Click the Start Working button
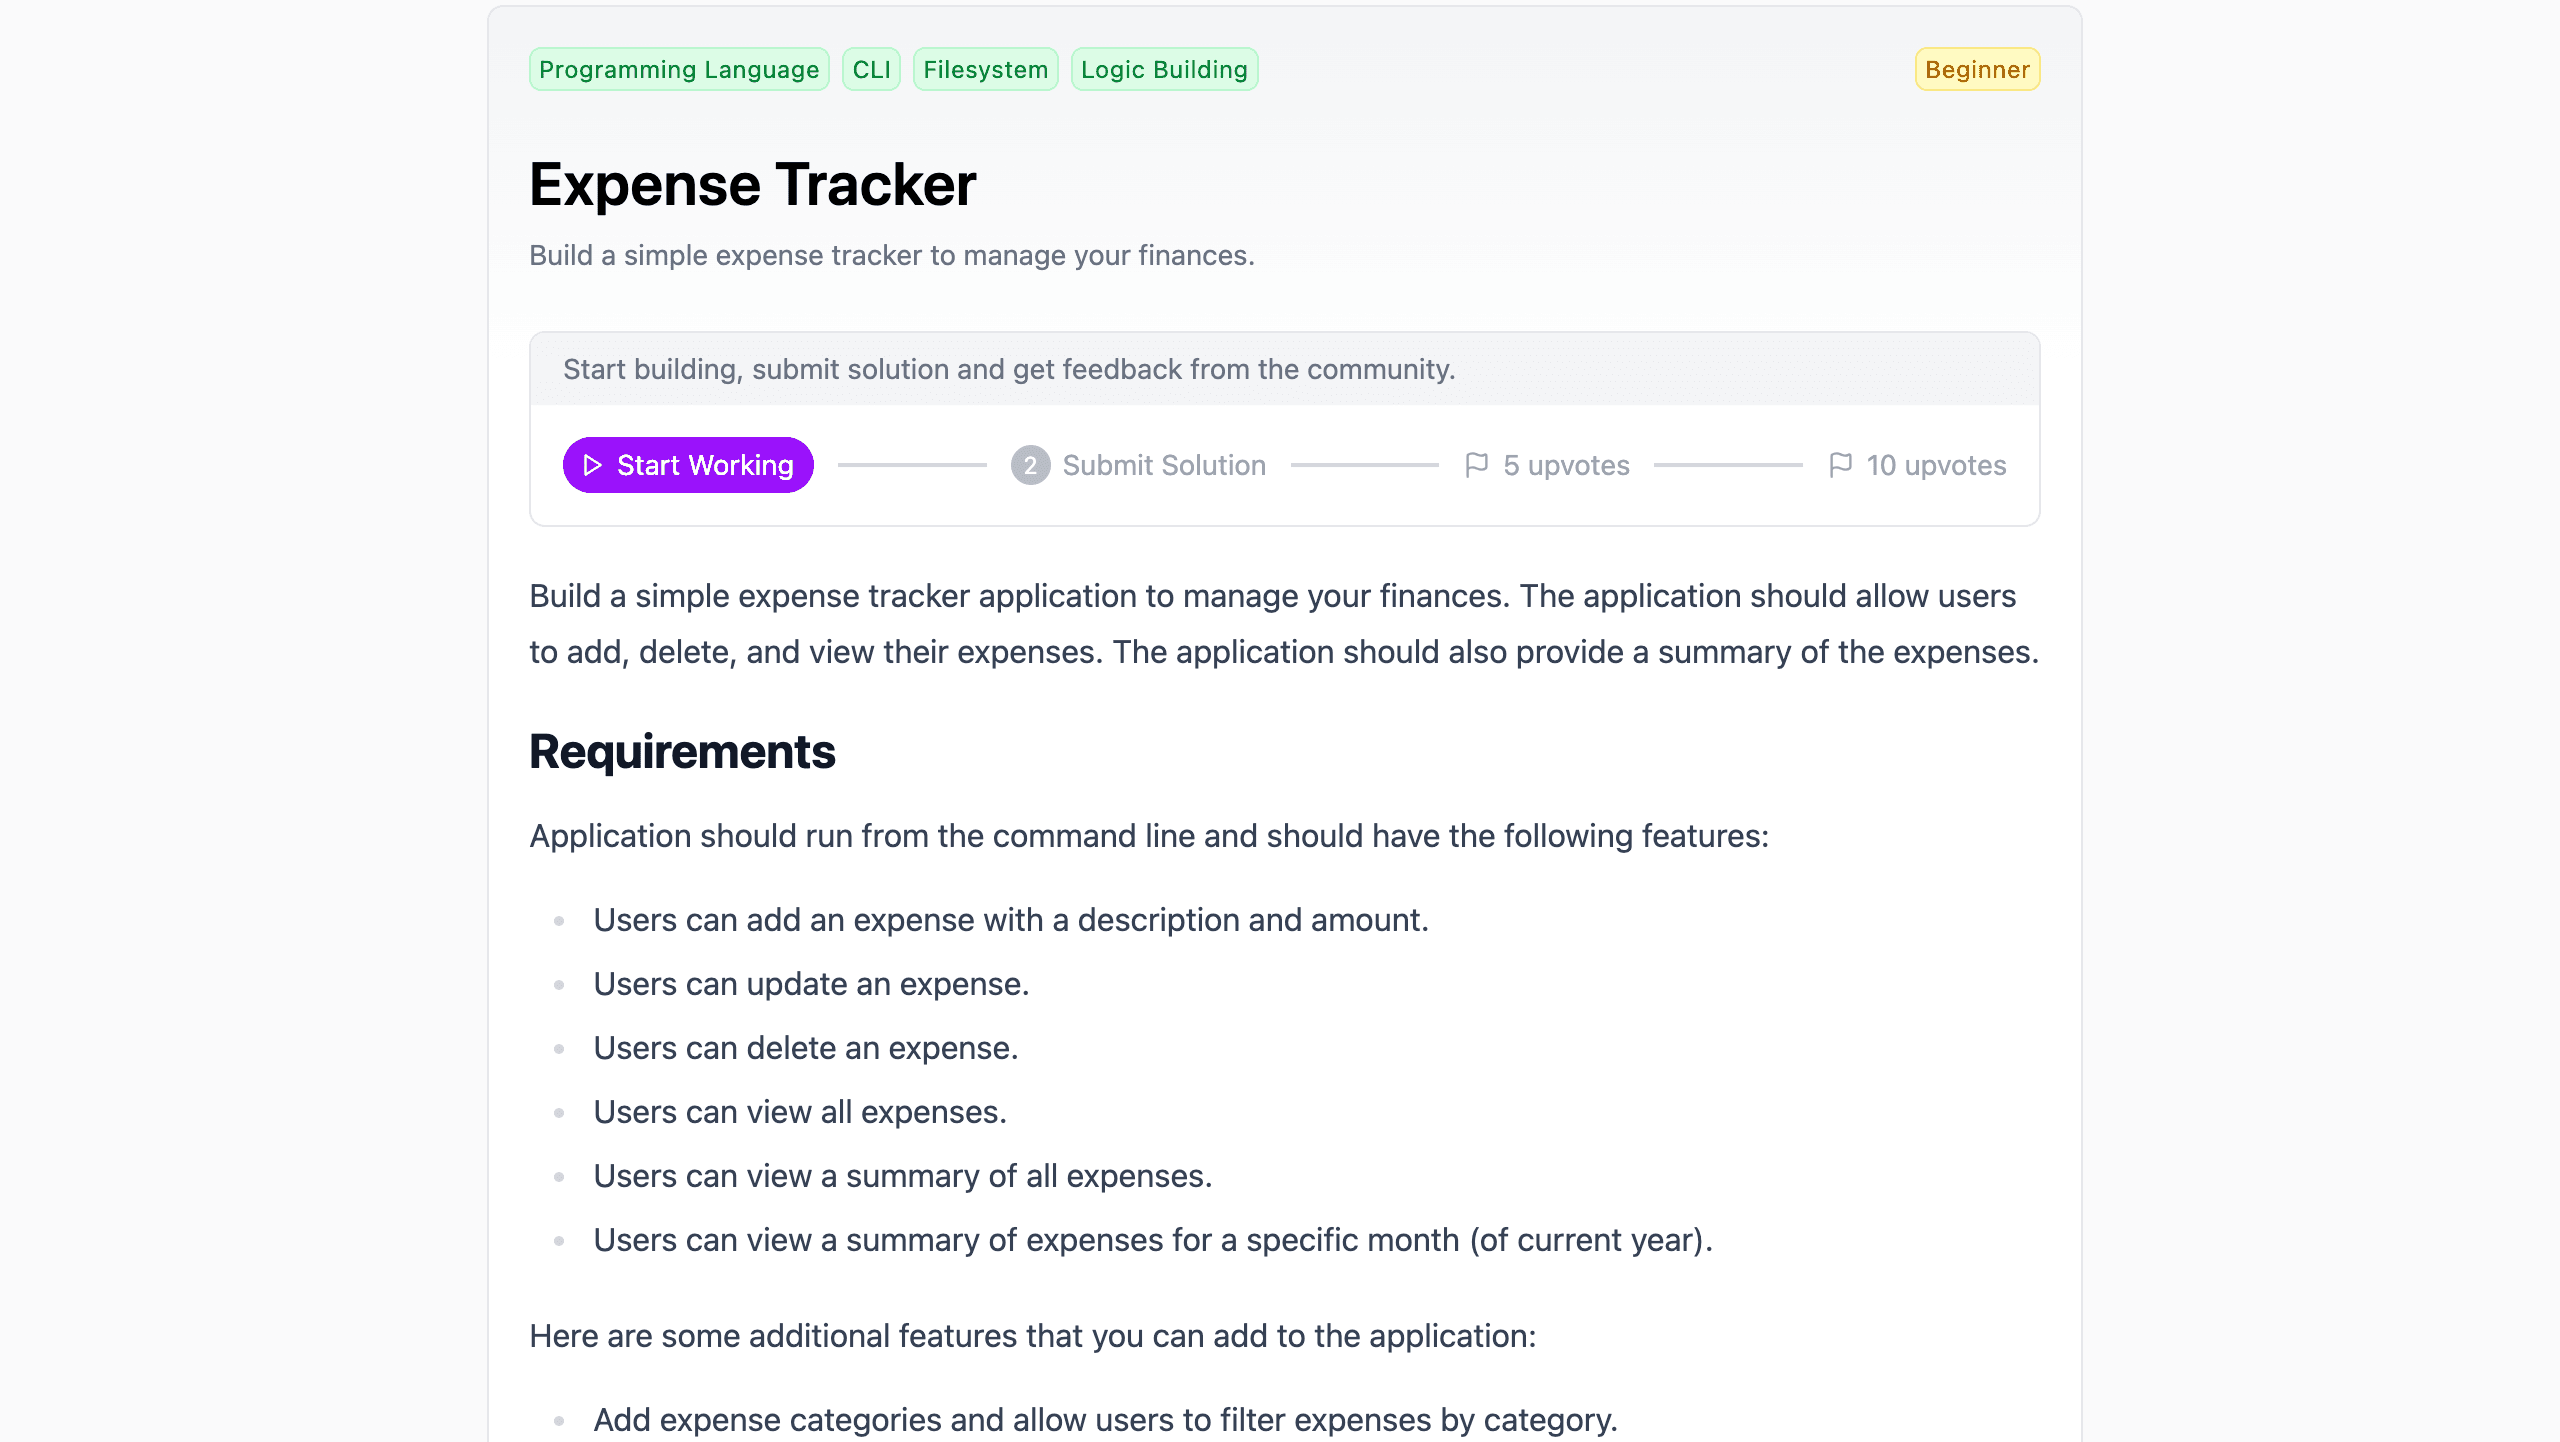The image size is (2560, 1442). click(688, 465)
